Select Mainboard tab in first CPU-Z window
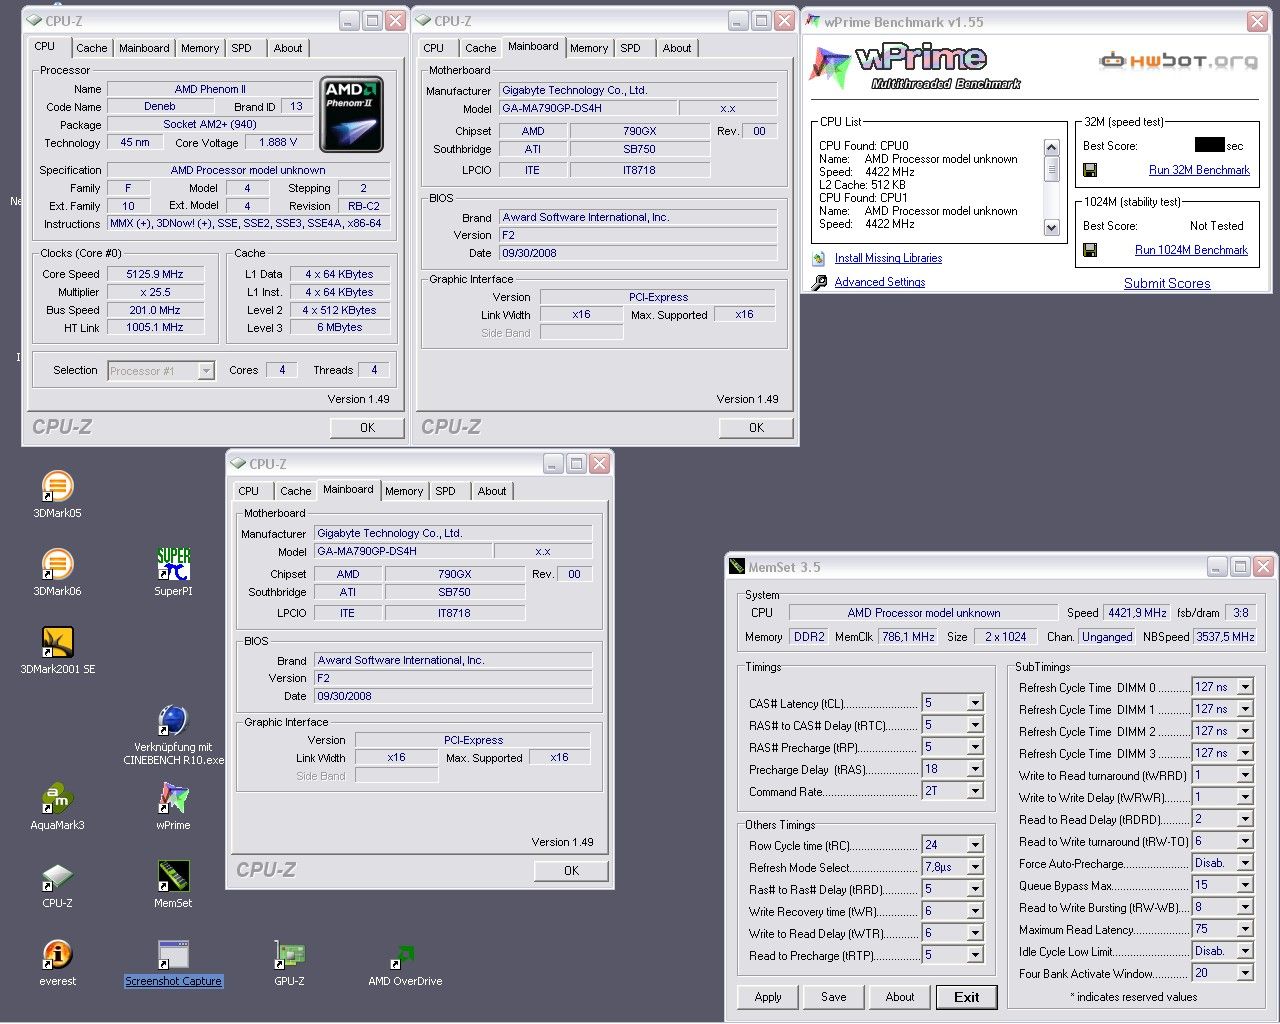1280x1024 pixels. click(x=144, y=48)
